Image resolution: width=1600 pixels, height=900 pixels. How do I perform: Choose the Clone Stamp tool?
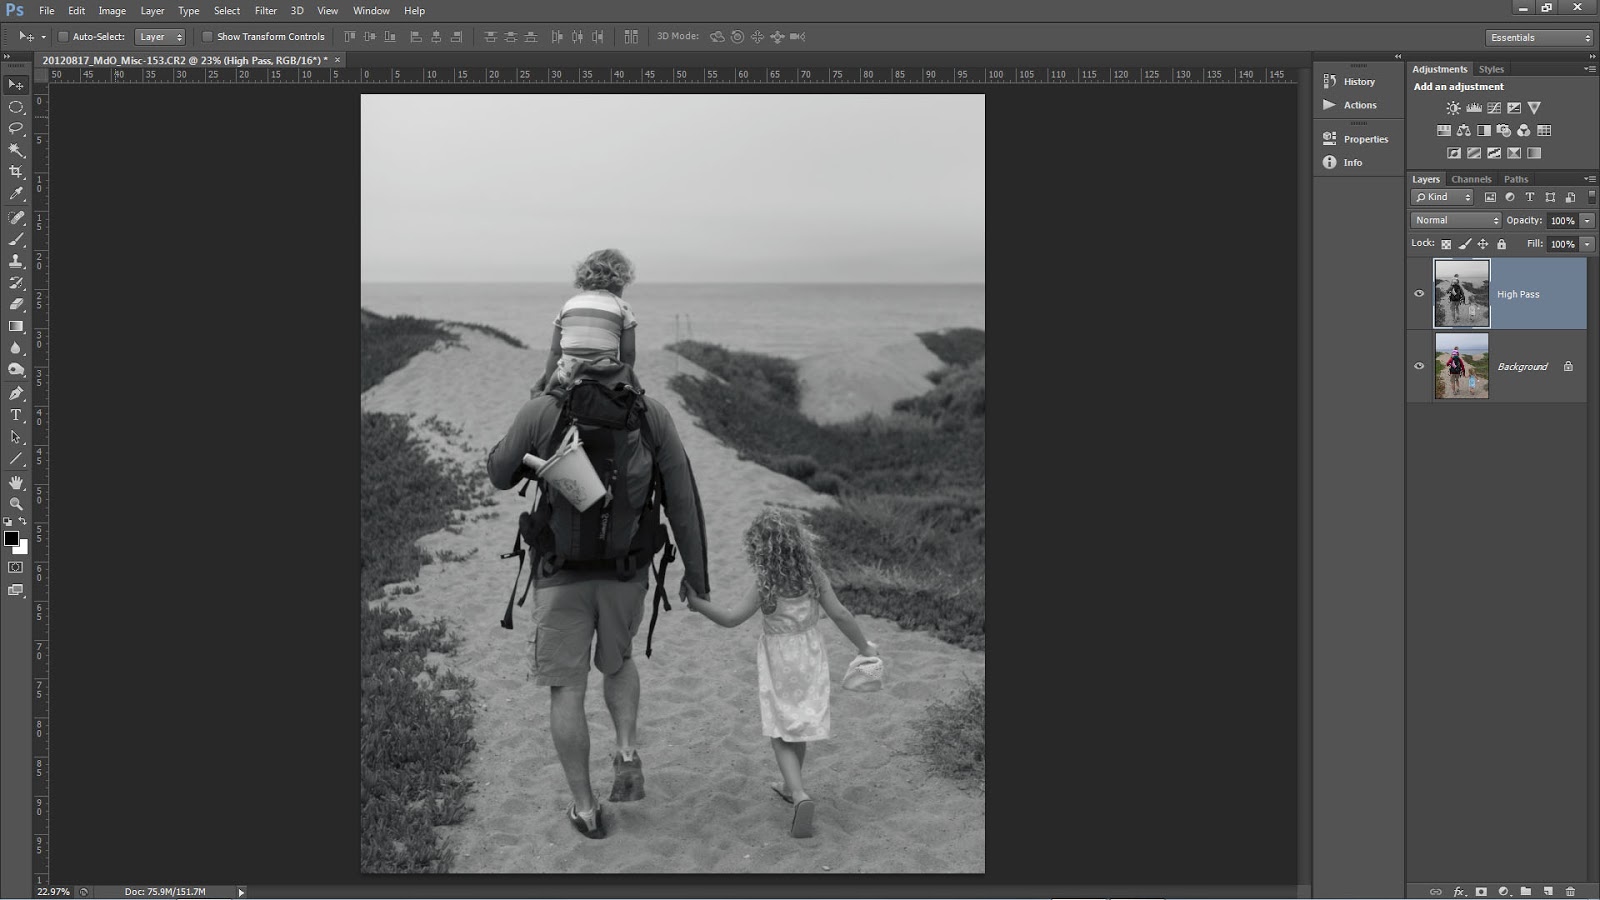click(16, 260)
